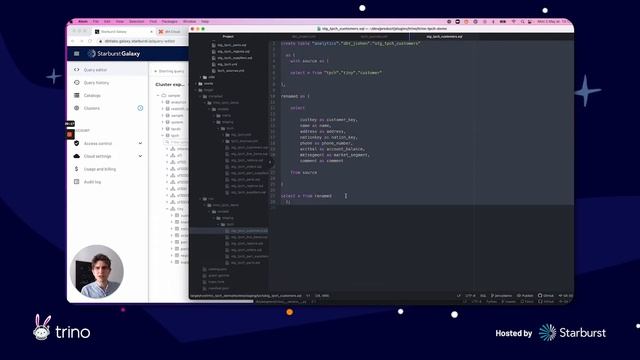Switch to the dbt Cloud browser tab
This screenshot has height=360, width=640.
pos(172,31)
